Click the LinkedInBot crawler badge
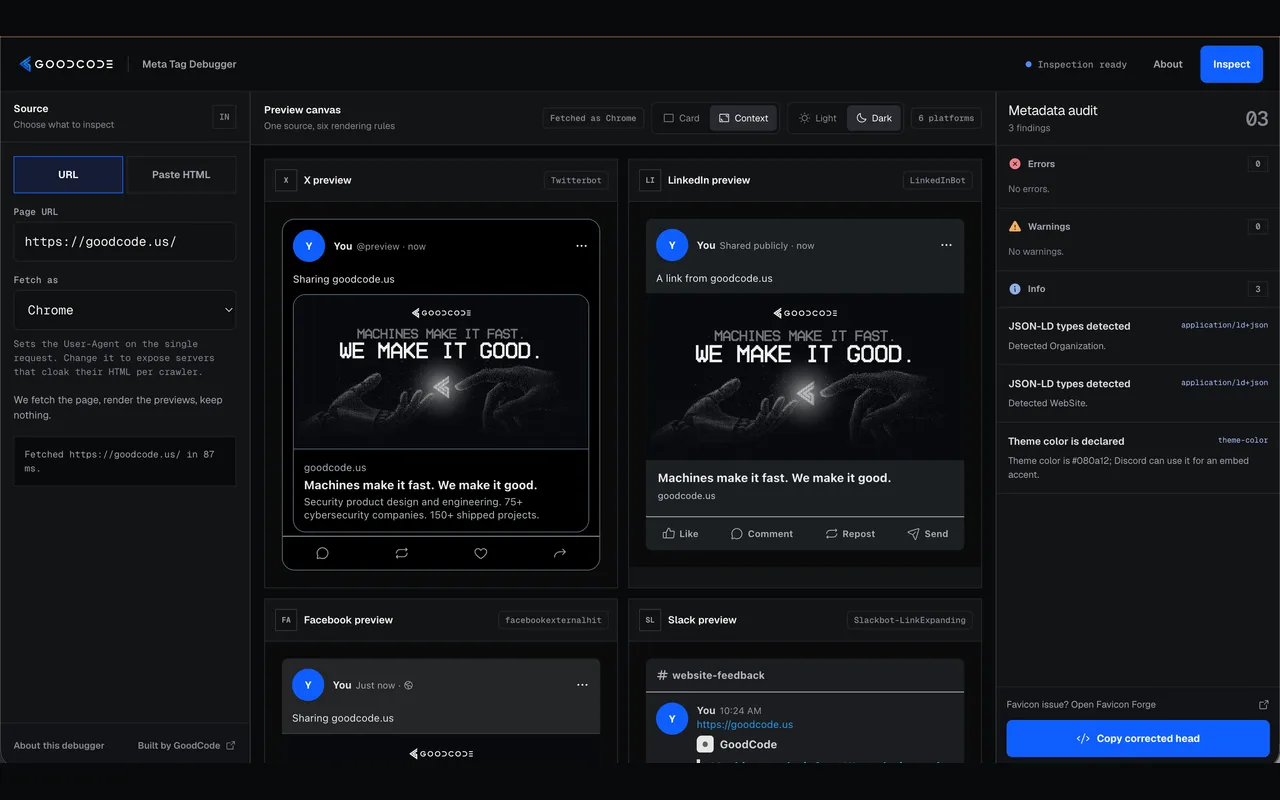This screenshot has width=1280, height=800. click(937, 180)
